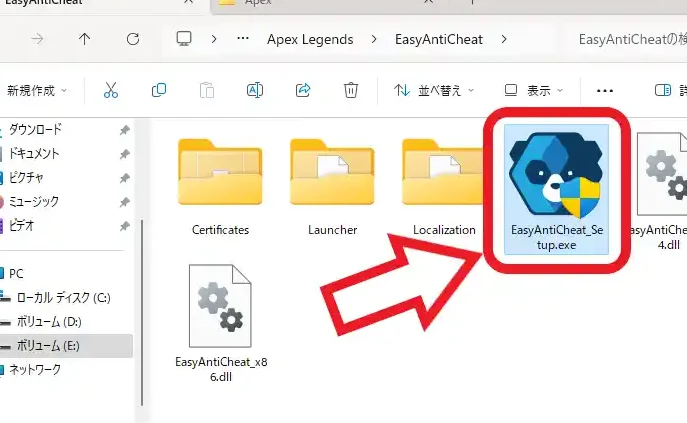
Task: Click EasyAntiCheat breadcrumb
Action: point(439,39)
